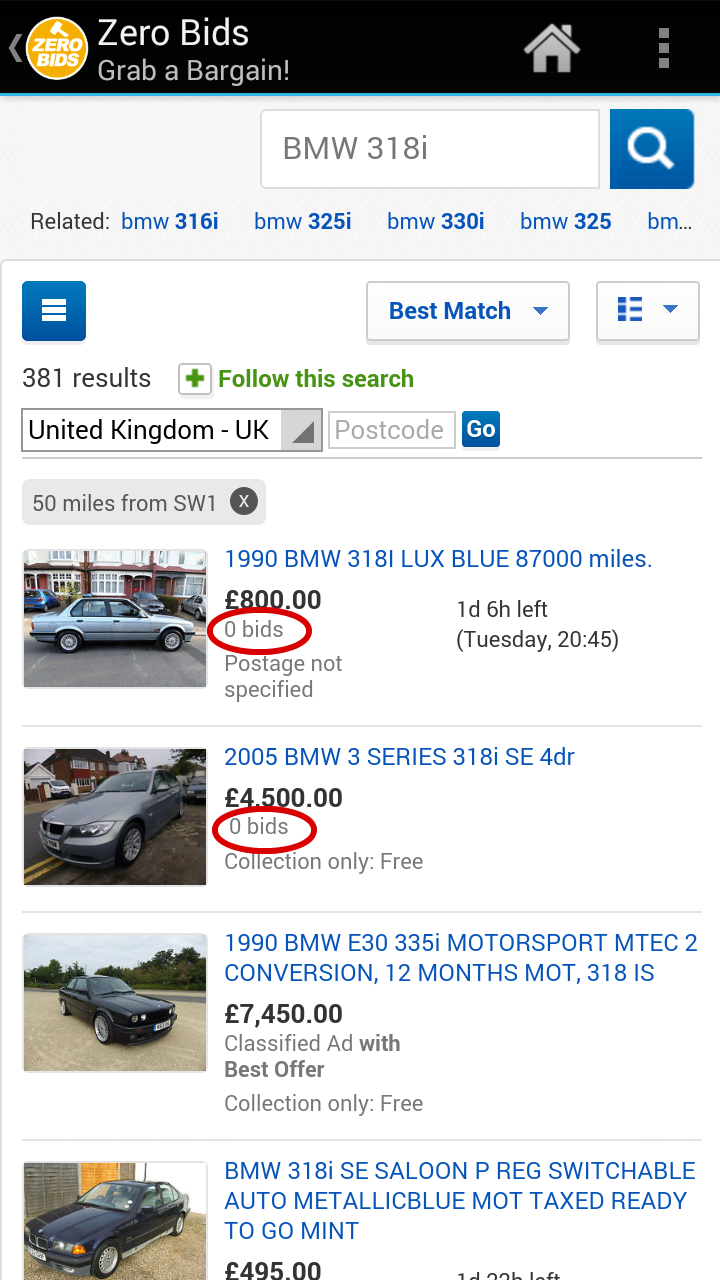
Task: Open the Best Match sort dropdown
Action: coord(540,311)
